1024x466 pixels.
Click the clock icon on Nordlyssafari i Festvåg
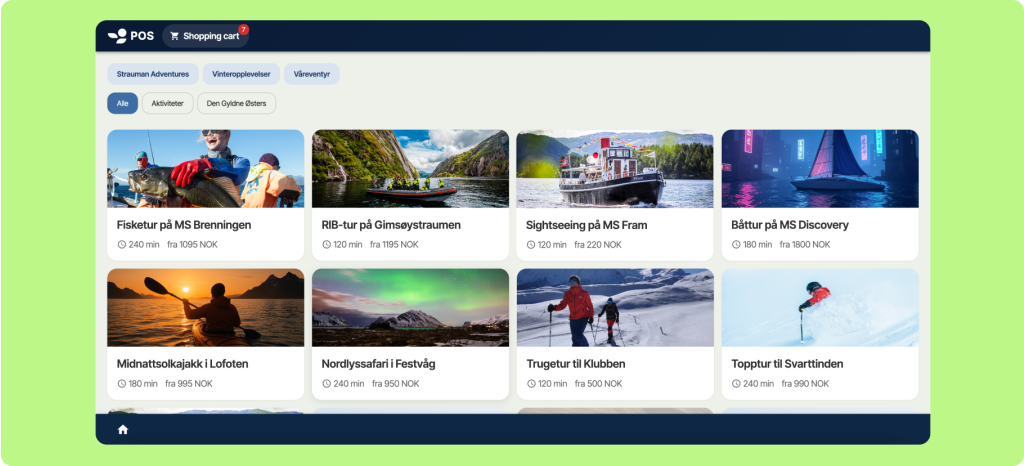pos(326,384)
